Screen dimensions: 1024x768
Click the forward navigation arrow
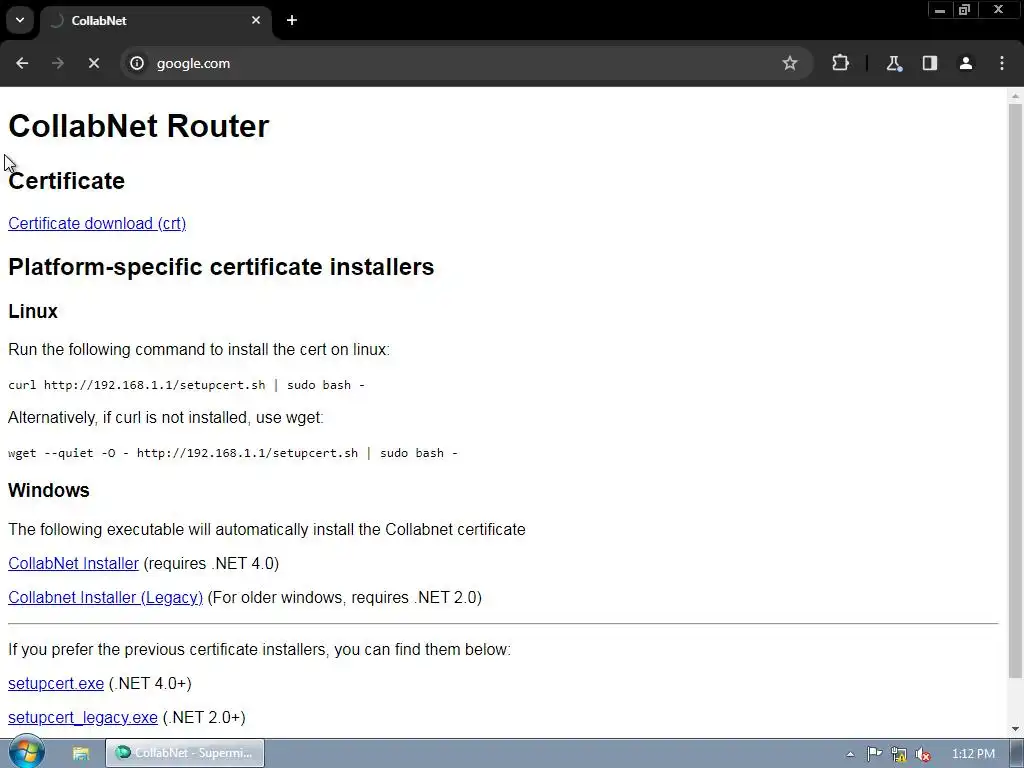(58, 63)
